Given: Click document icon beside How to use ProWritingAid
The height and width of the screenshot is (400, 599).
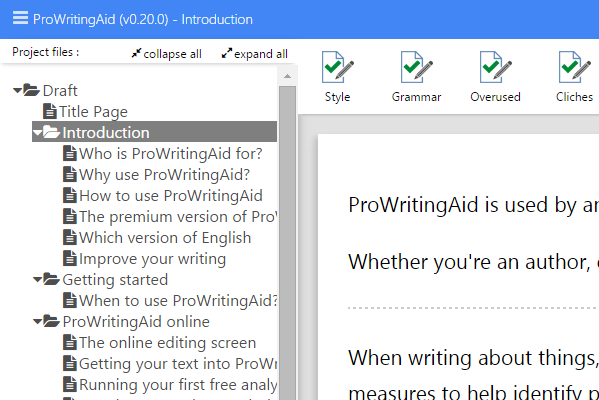Looking at the screenshot, I should [70, 196].
